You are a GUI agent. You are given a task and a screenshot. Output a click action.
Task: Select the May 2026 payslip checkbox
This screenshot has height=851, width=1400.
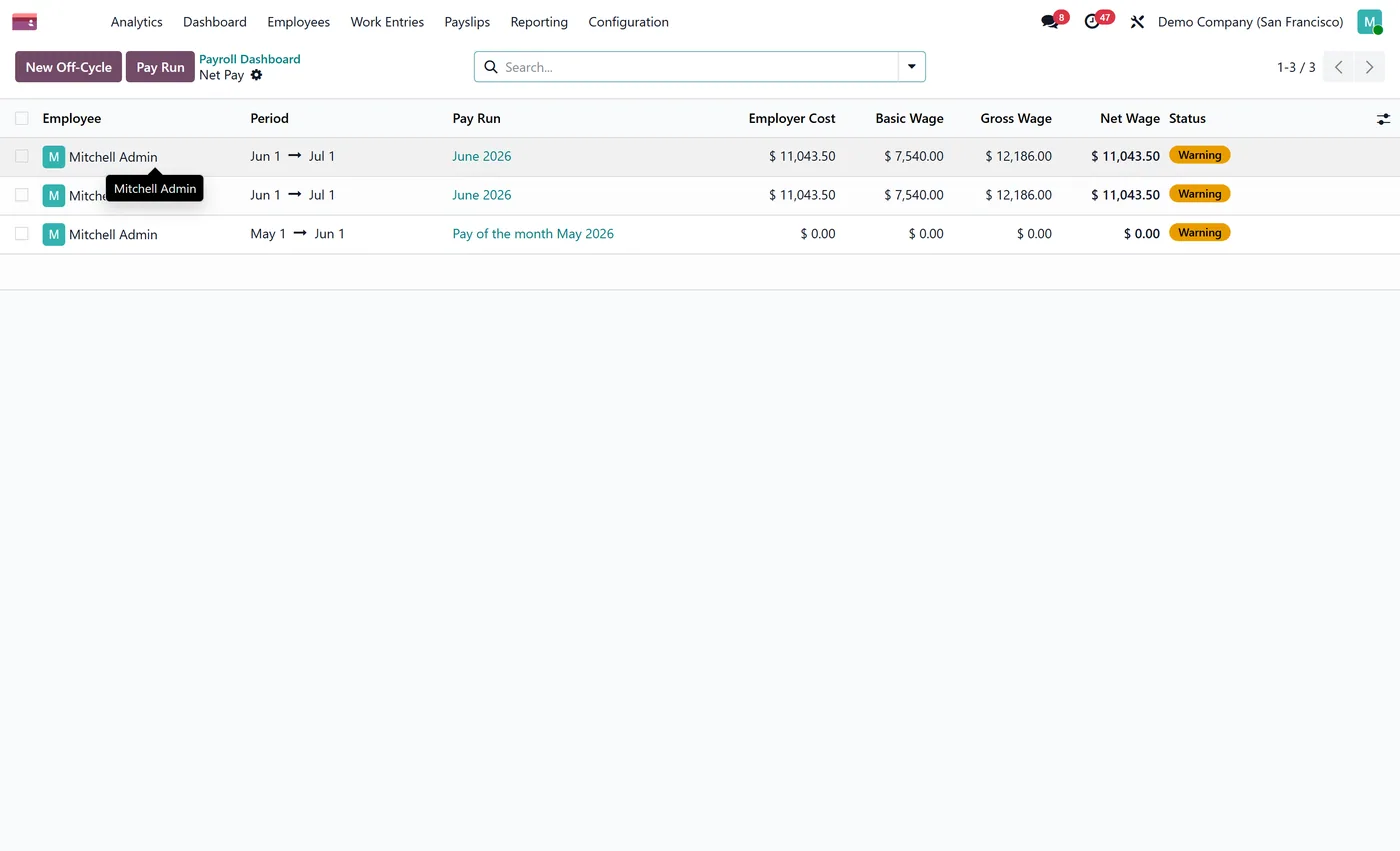(21, 233)
